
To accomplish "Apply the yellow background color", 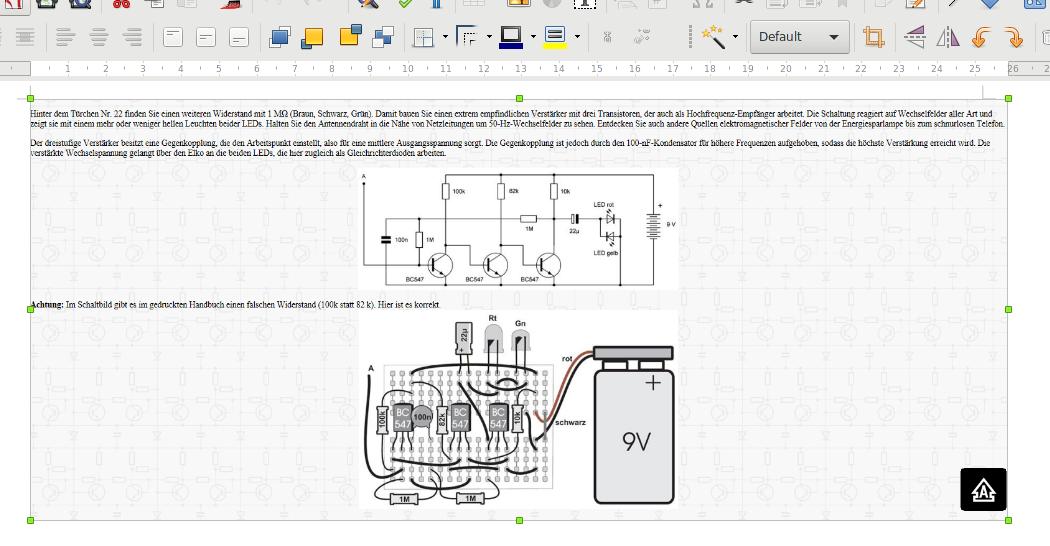I will (555, 37).
